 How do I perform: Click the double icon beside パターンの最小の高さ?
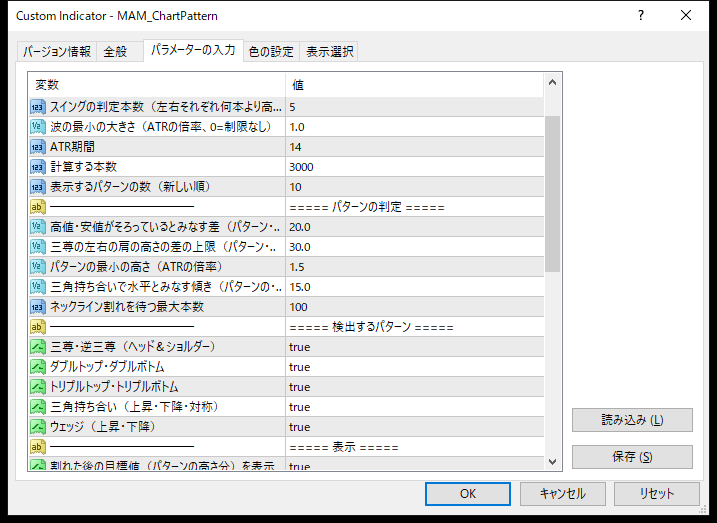coord(38,267)
